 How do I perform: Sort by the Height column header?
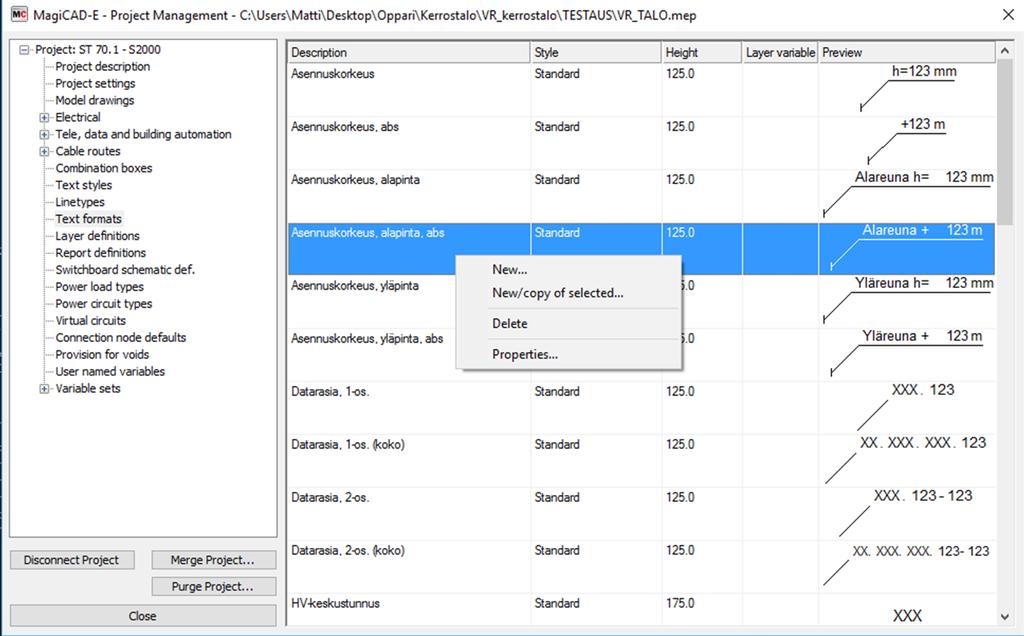pos(702,52)
